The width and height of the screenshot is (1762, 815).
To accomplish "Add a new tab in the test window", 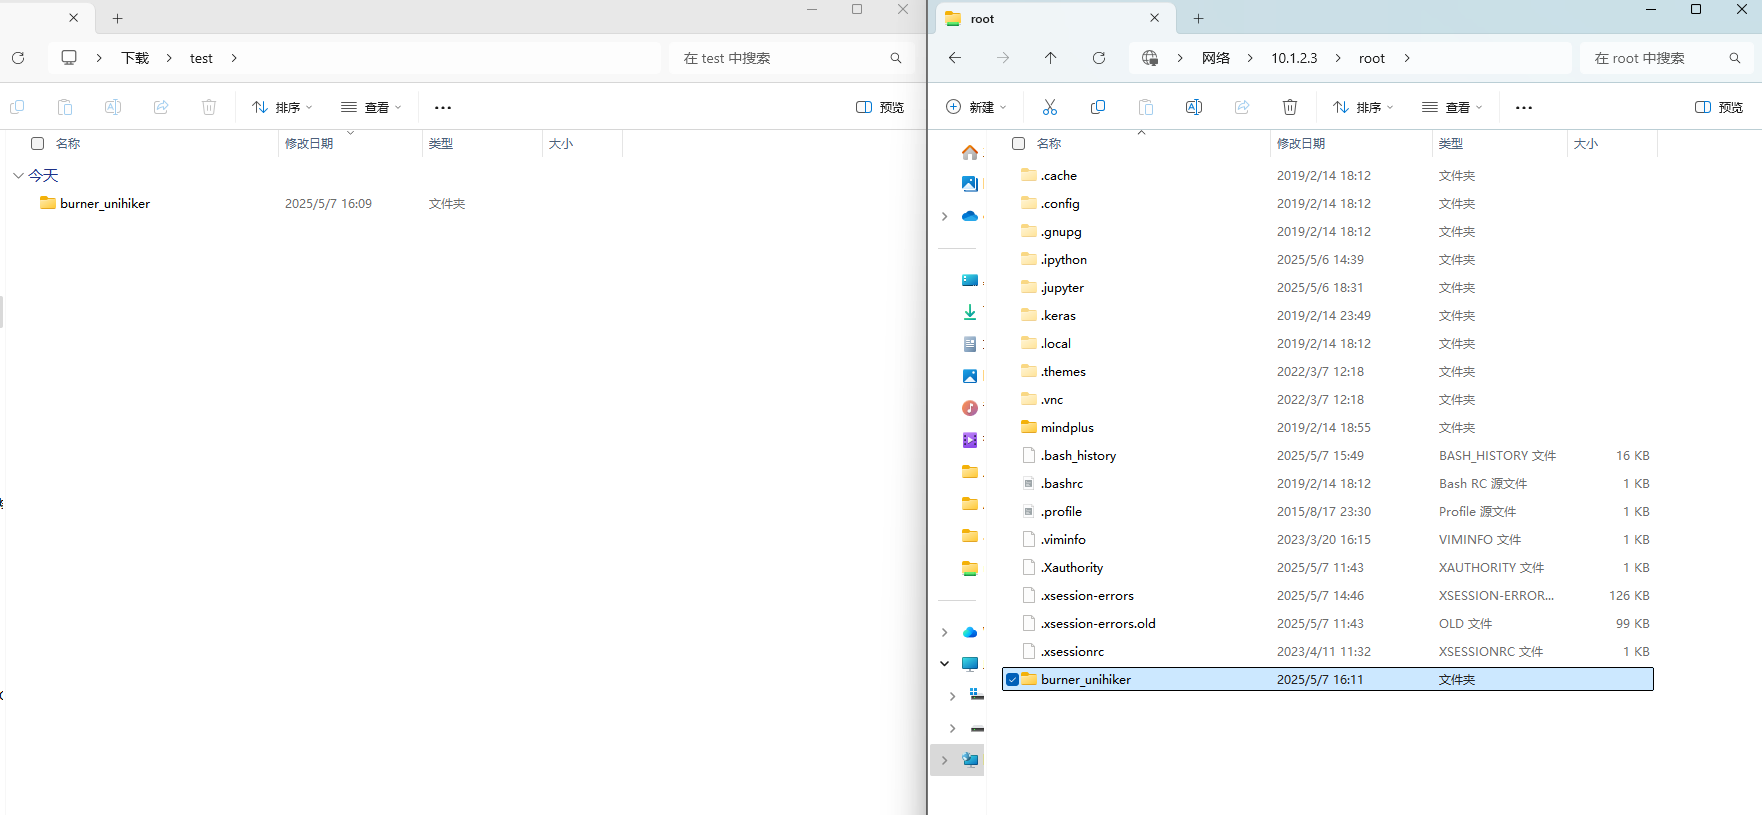I will [117, 19].
